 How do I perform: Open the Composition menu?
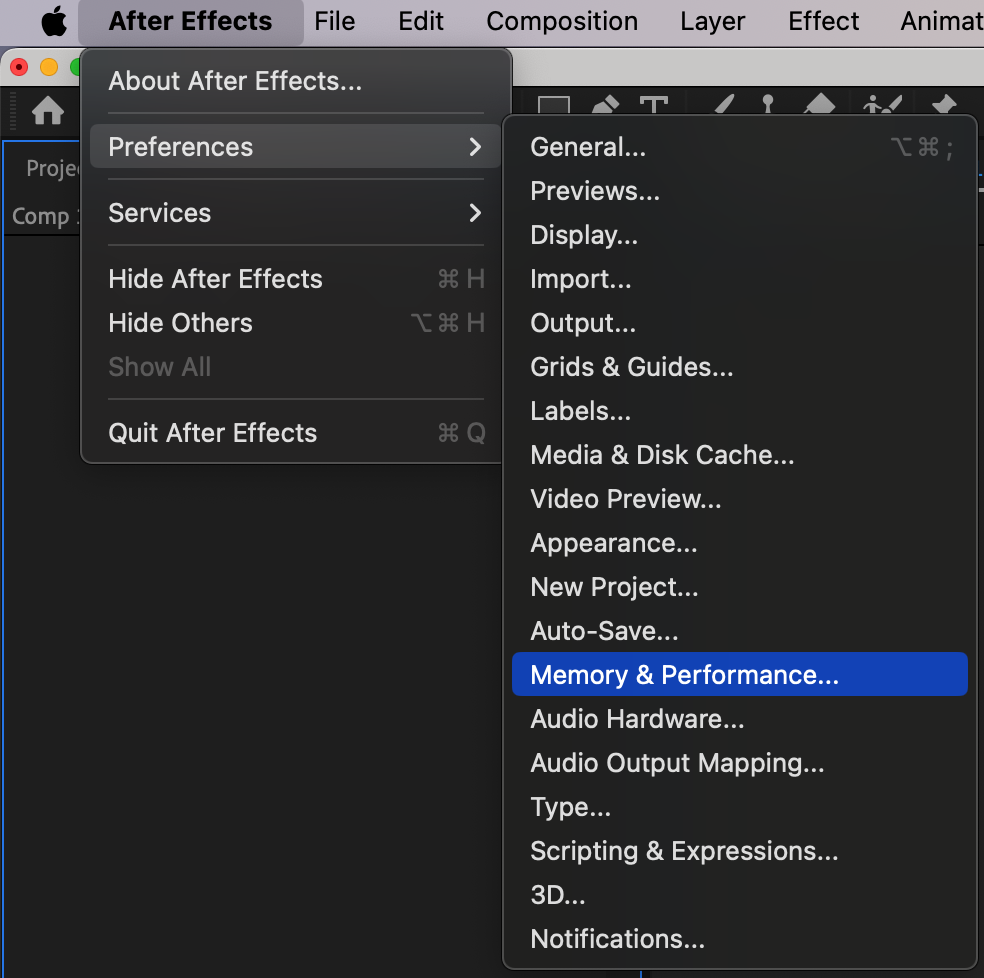pos(562,21)
